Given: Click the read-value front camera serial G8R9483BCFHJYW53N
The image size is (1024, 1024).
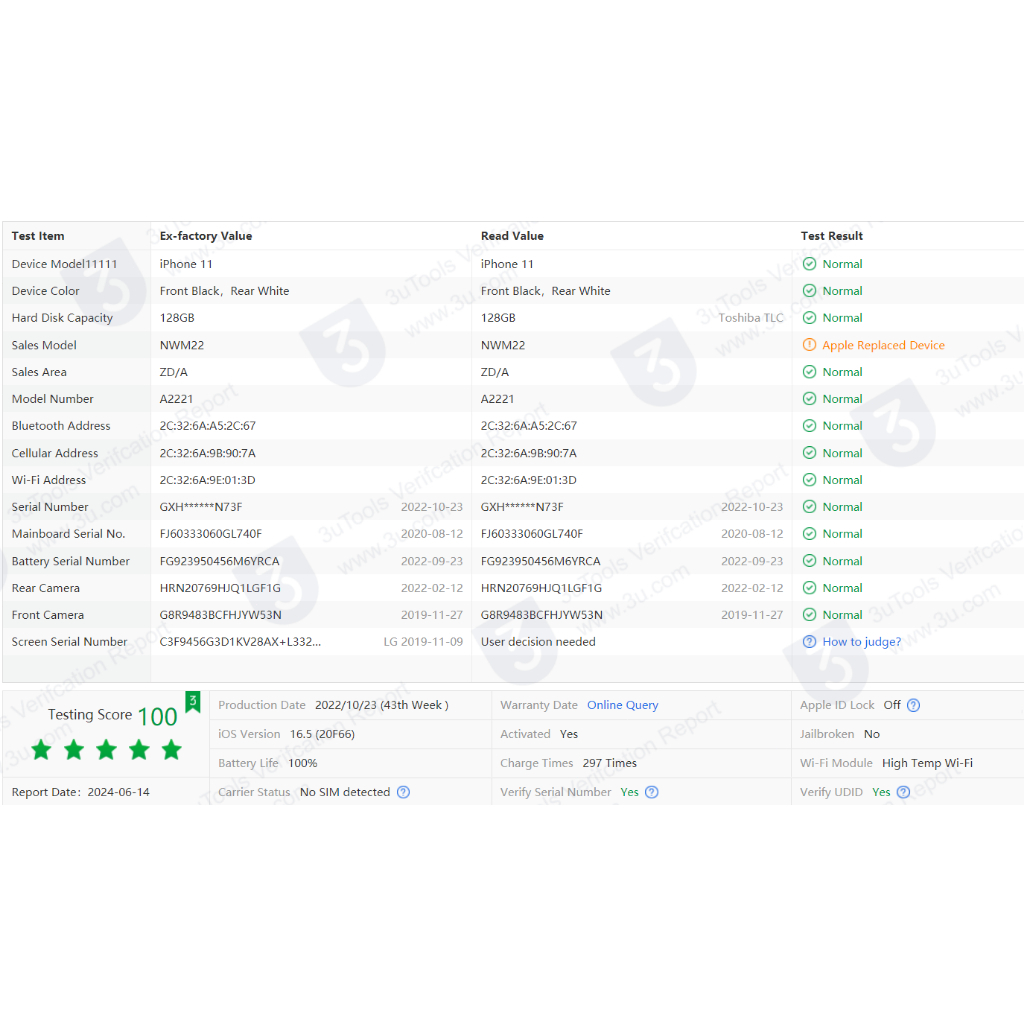Looking at the screenshot, I should click(x=542, y=615).
